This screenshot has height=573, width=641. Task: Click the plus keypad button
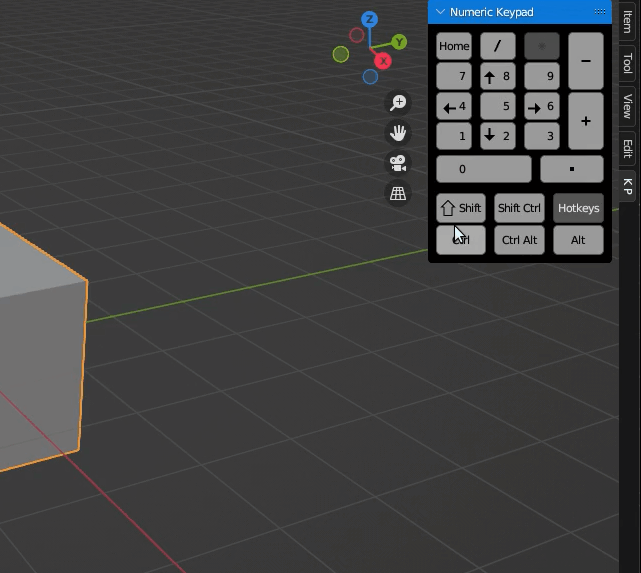point(586,121)
